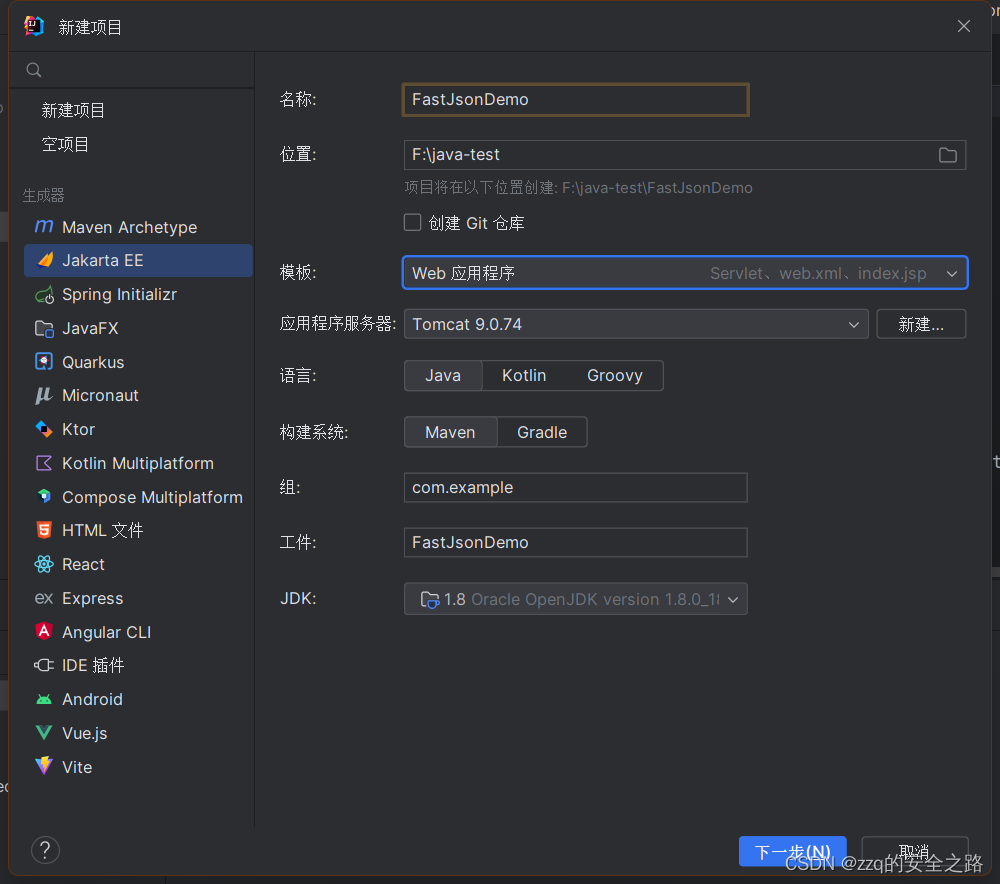
Task: Open the JDK 1.8 version dropdown
Action: point(575,599)
